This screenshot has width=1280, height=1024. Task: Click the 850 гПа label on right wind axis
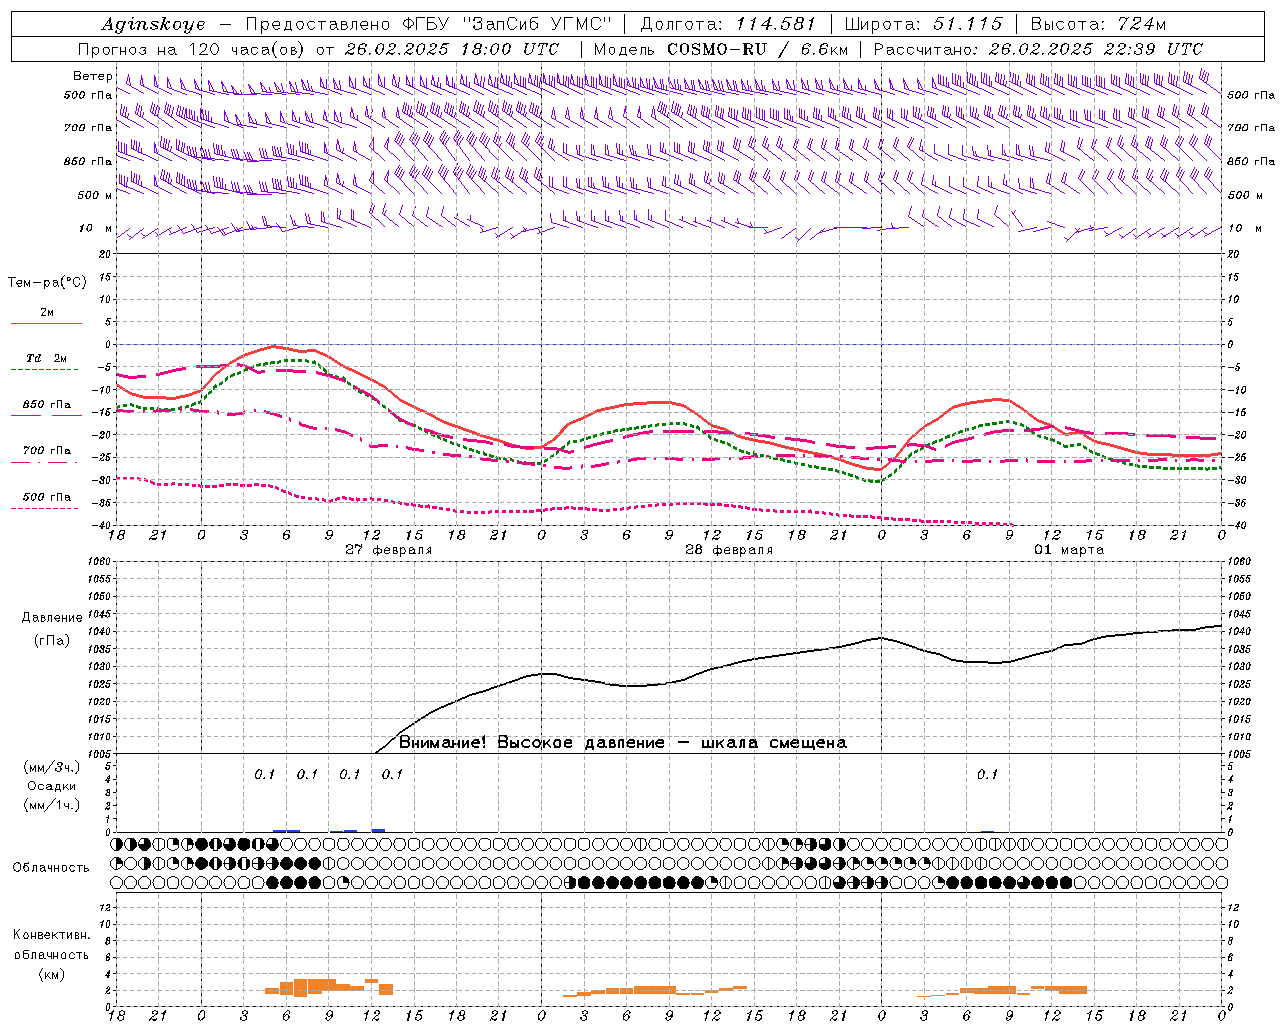click(x=1251, y=161)
